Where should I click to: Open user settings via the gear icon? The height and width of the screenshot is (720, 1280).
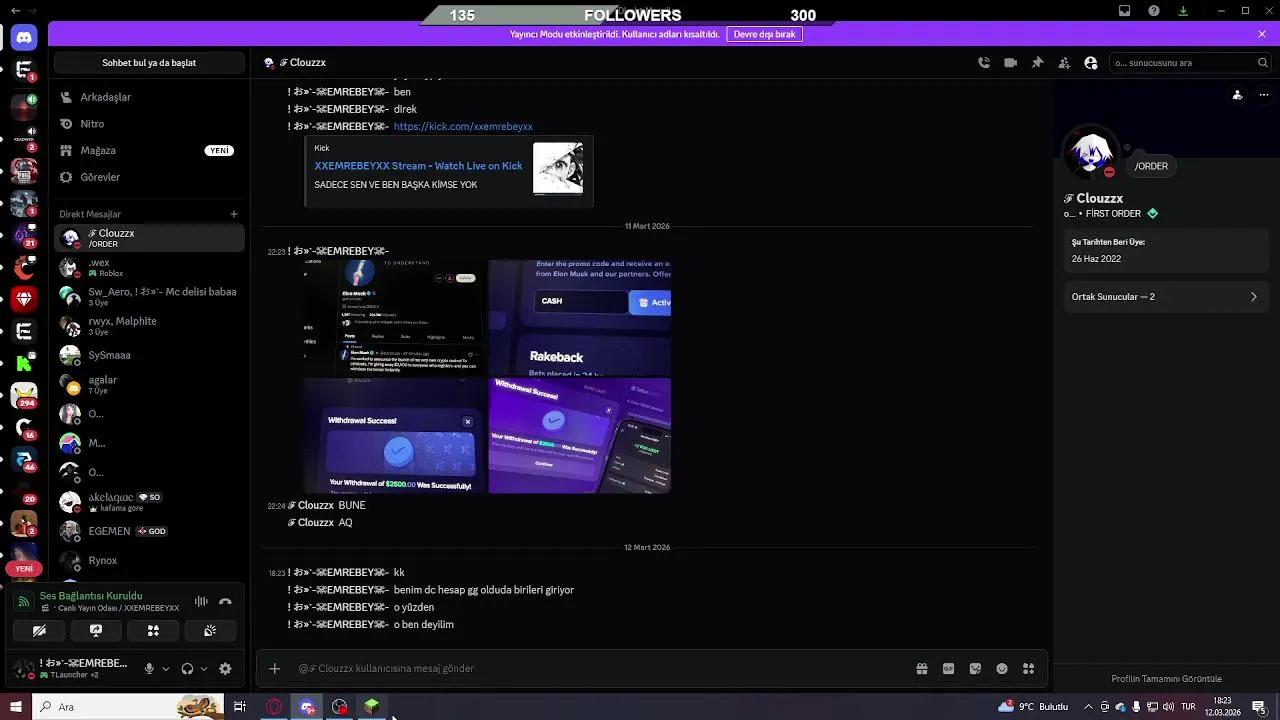pos(225,669)
